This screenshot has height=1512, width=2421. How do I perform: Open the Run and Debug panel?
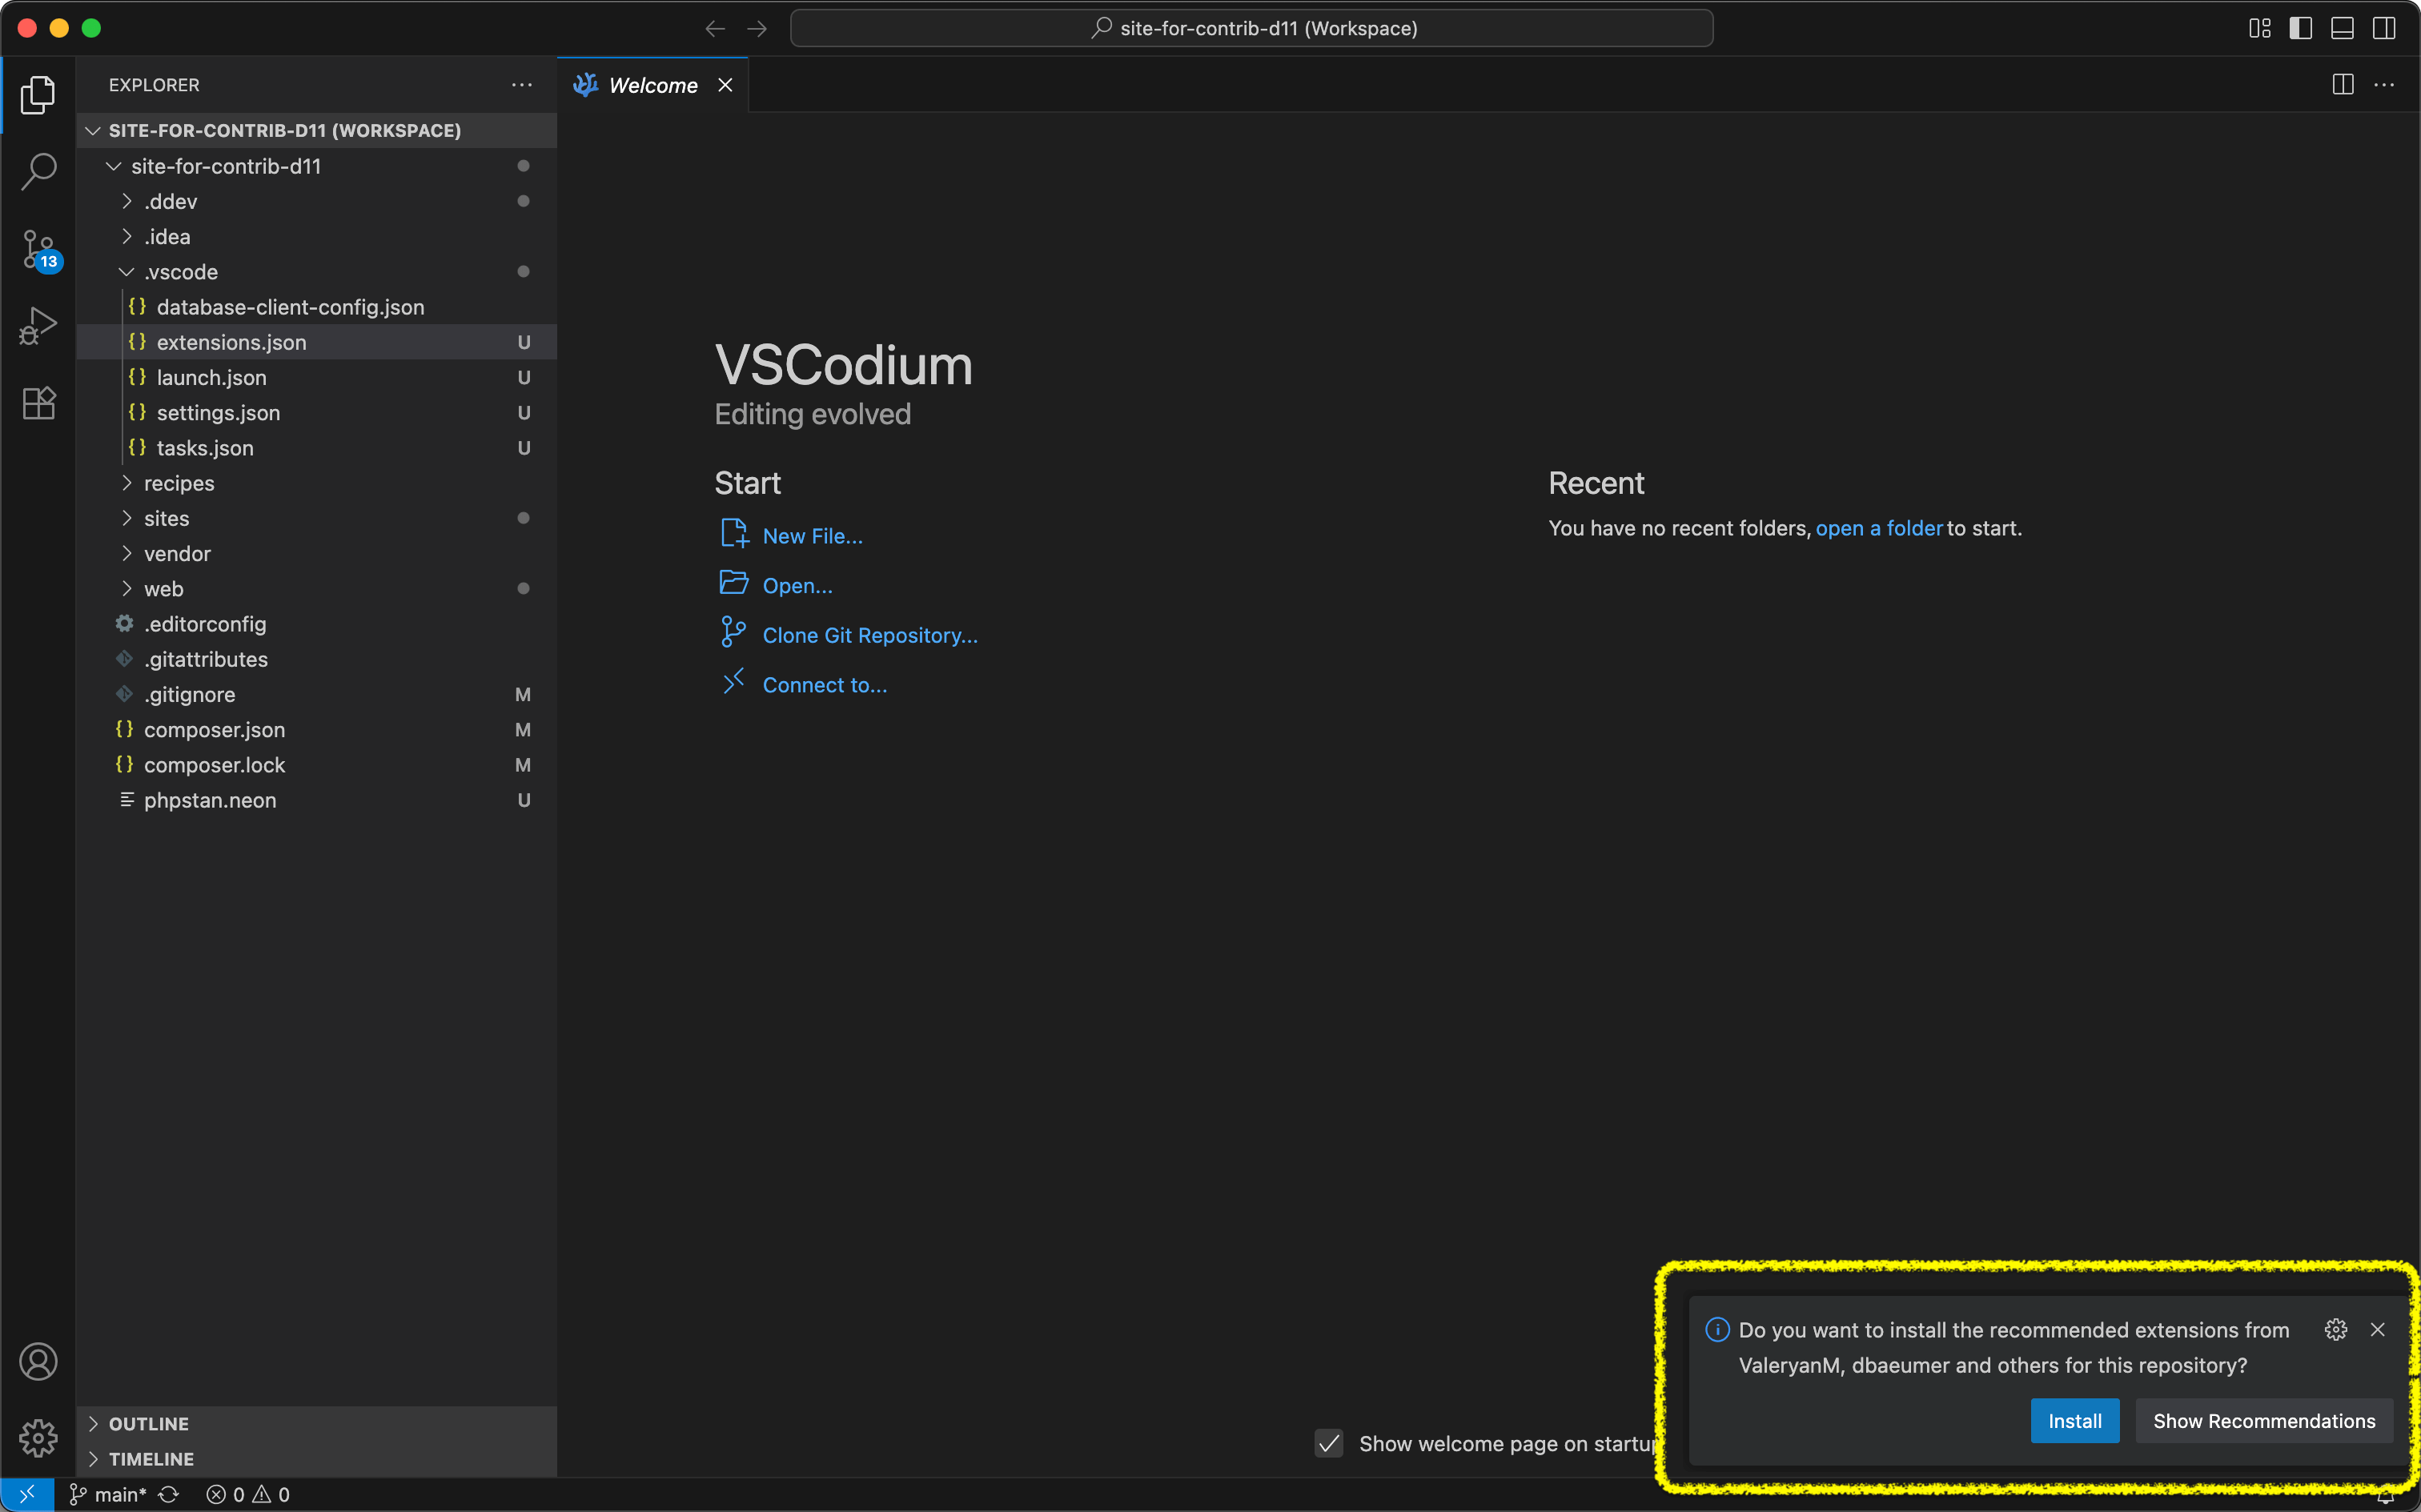point(38,325)
